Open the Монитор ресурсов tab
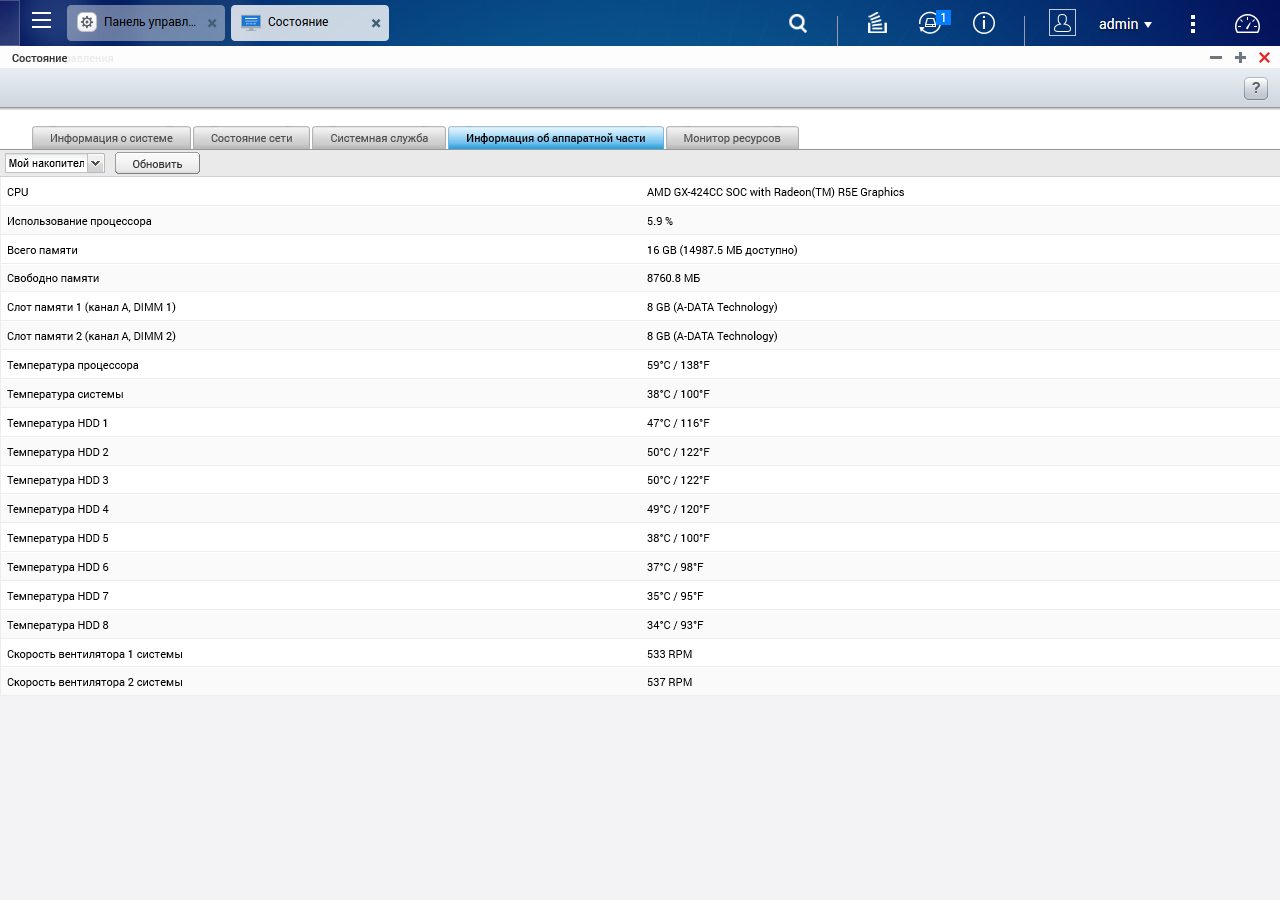This screenshot has width=1280, height=900. click(x=732, y=138)
